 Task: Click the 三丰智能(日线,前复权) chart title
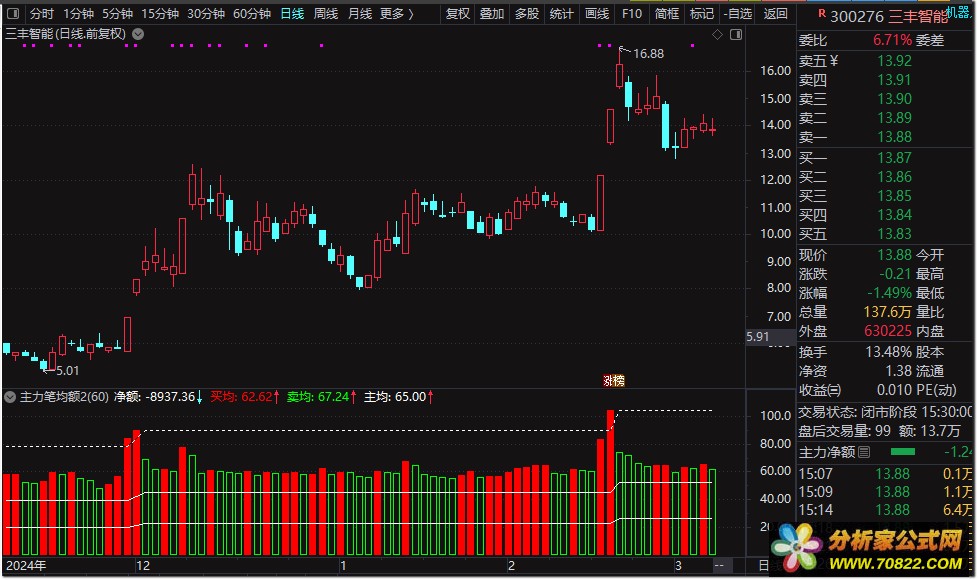(66, 34)
